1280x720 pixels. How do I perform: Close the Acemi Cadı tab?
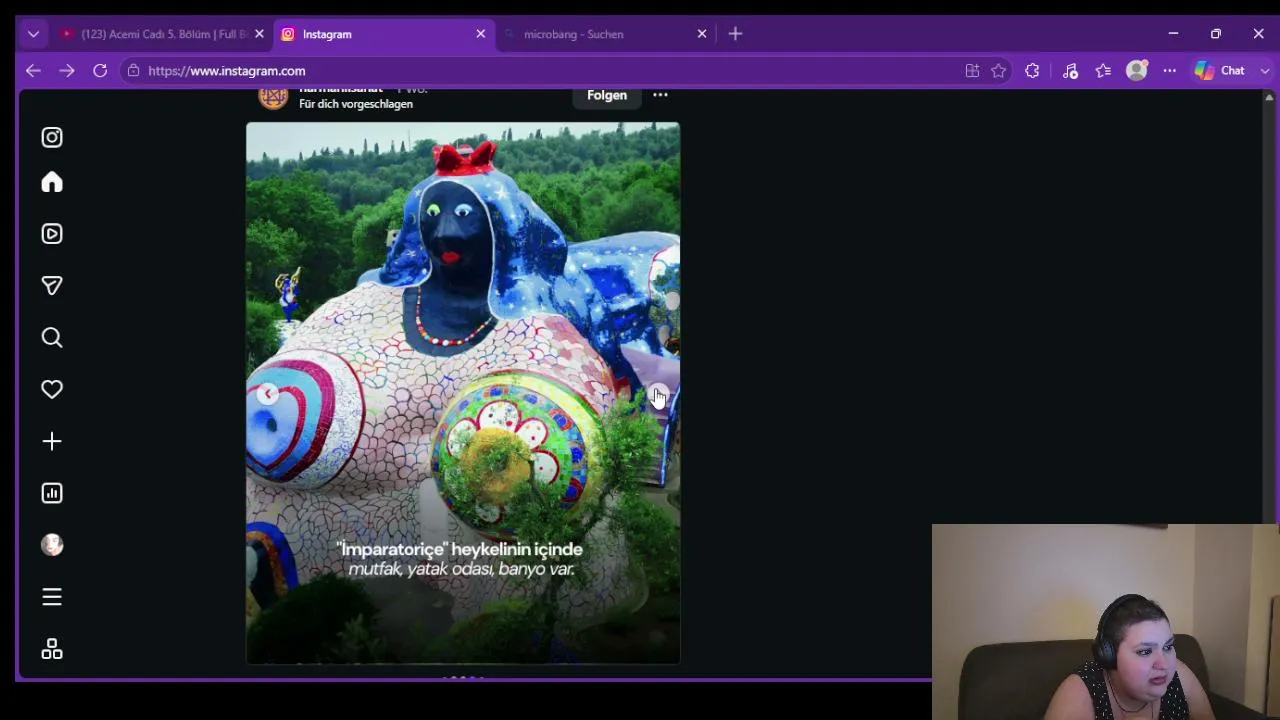[x=259, y=34]
